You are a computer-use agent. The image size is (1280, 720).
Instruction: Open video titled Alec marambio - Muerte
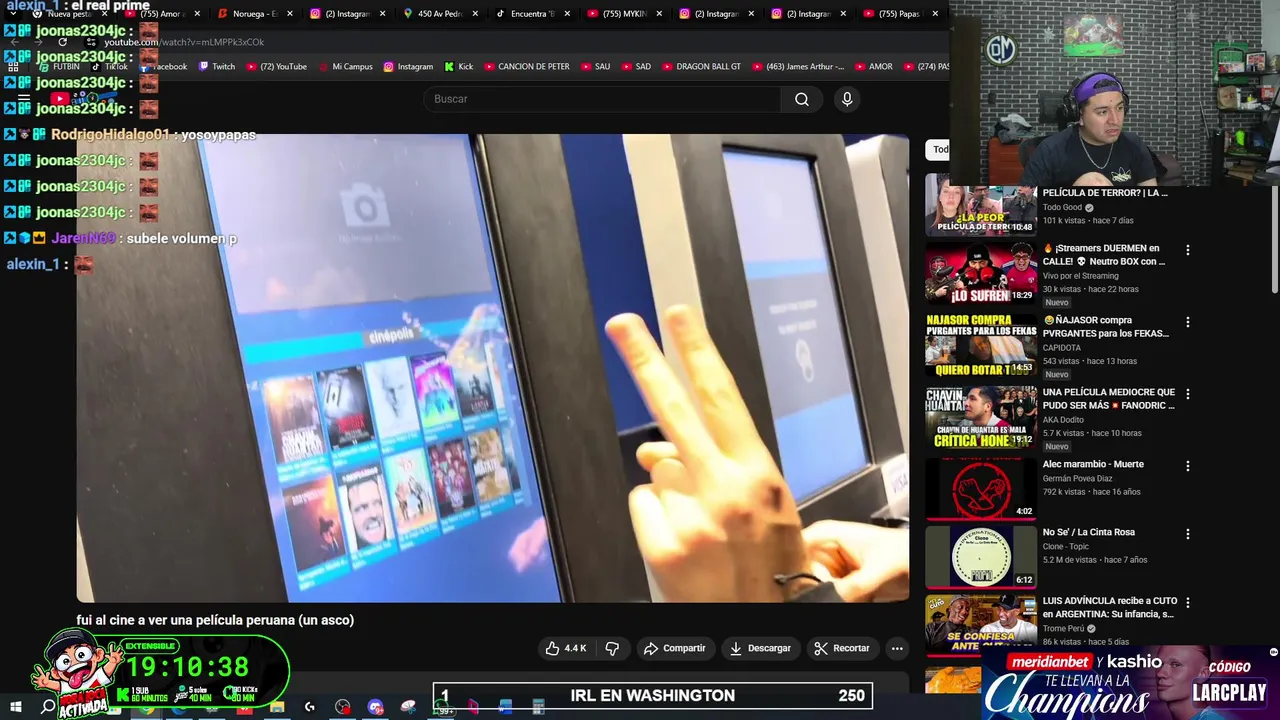coord(1093,464)
